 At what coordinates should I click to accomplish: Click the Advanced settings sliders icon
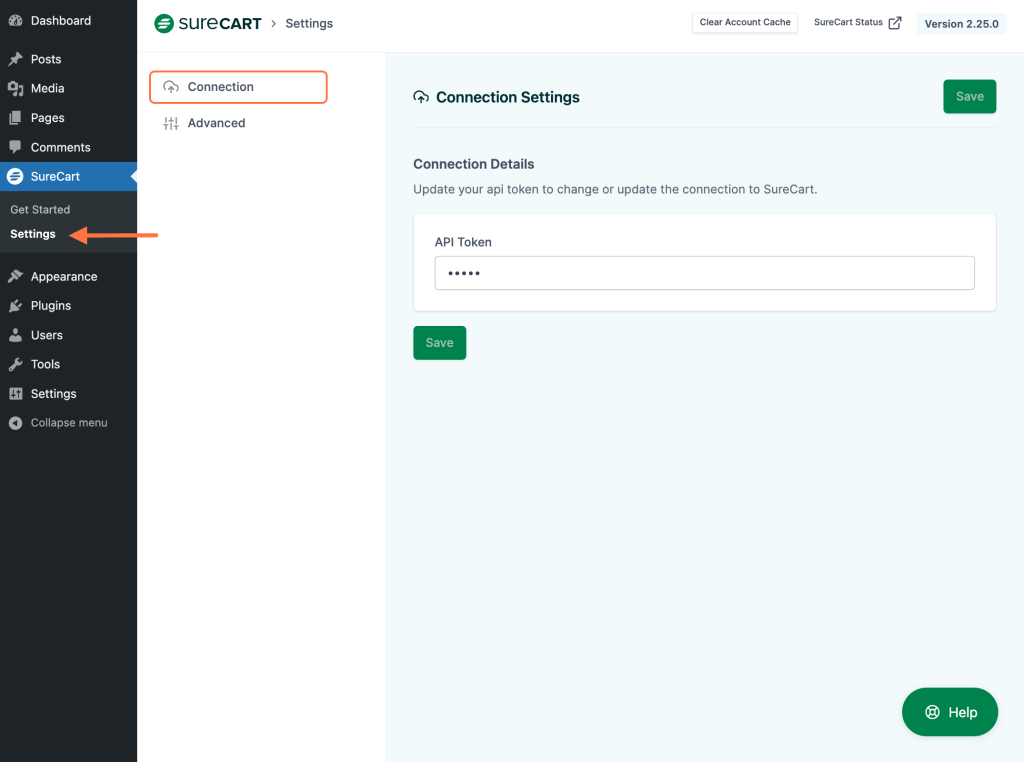(170, 122)
